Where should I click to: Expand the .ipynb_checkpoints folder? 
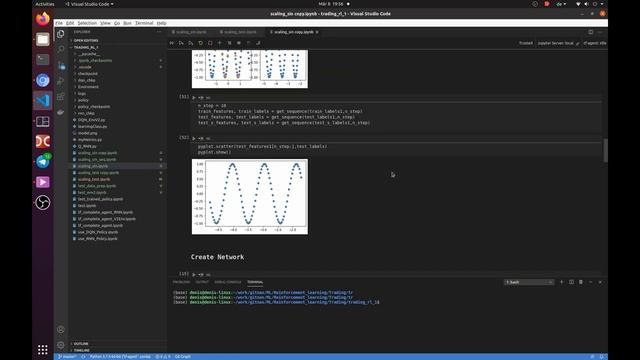tap(118, 60)
